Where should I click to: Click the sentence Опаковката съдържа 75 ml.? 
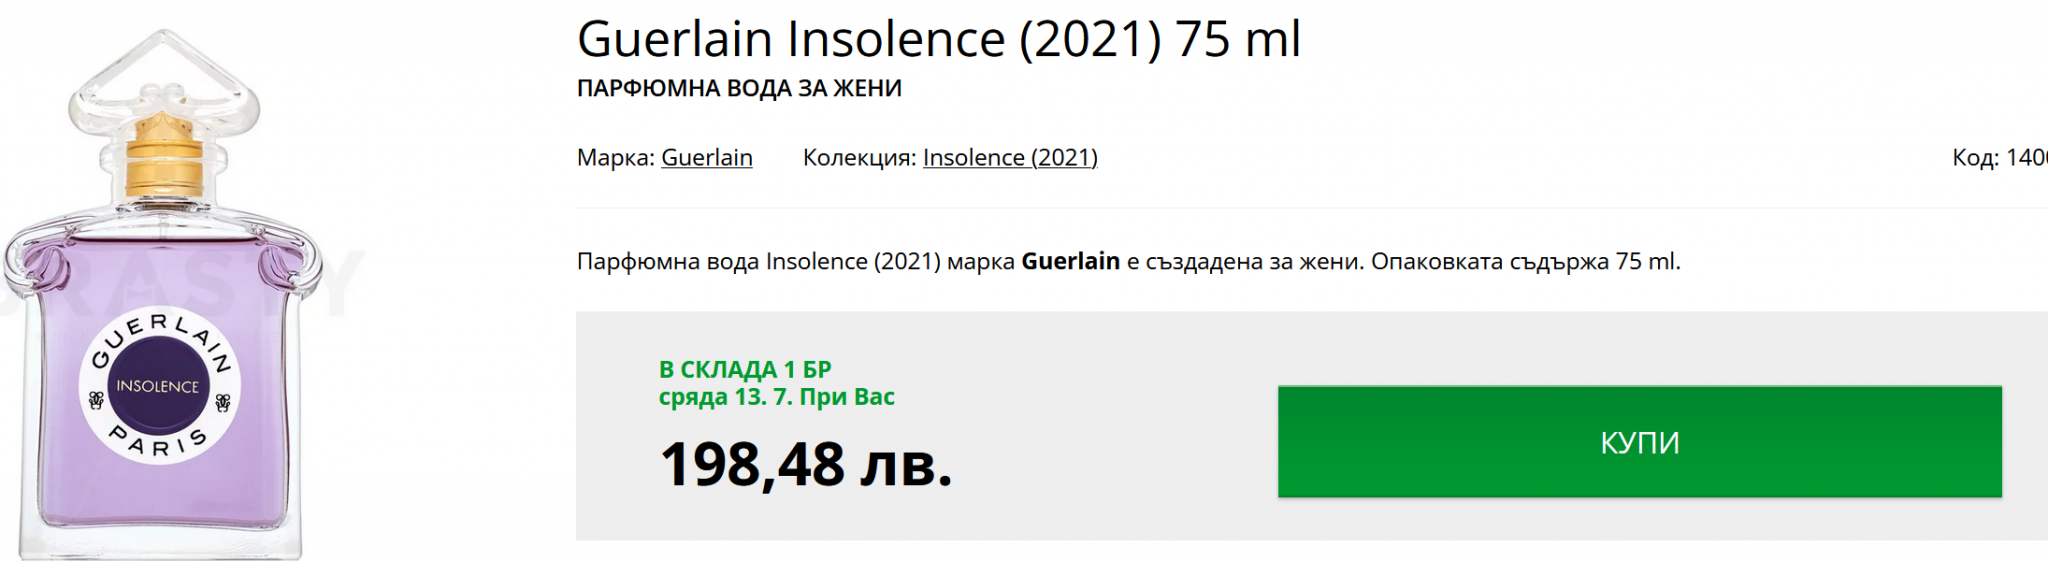(1525, 262)
